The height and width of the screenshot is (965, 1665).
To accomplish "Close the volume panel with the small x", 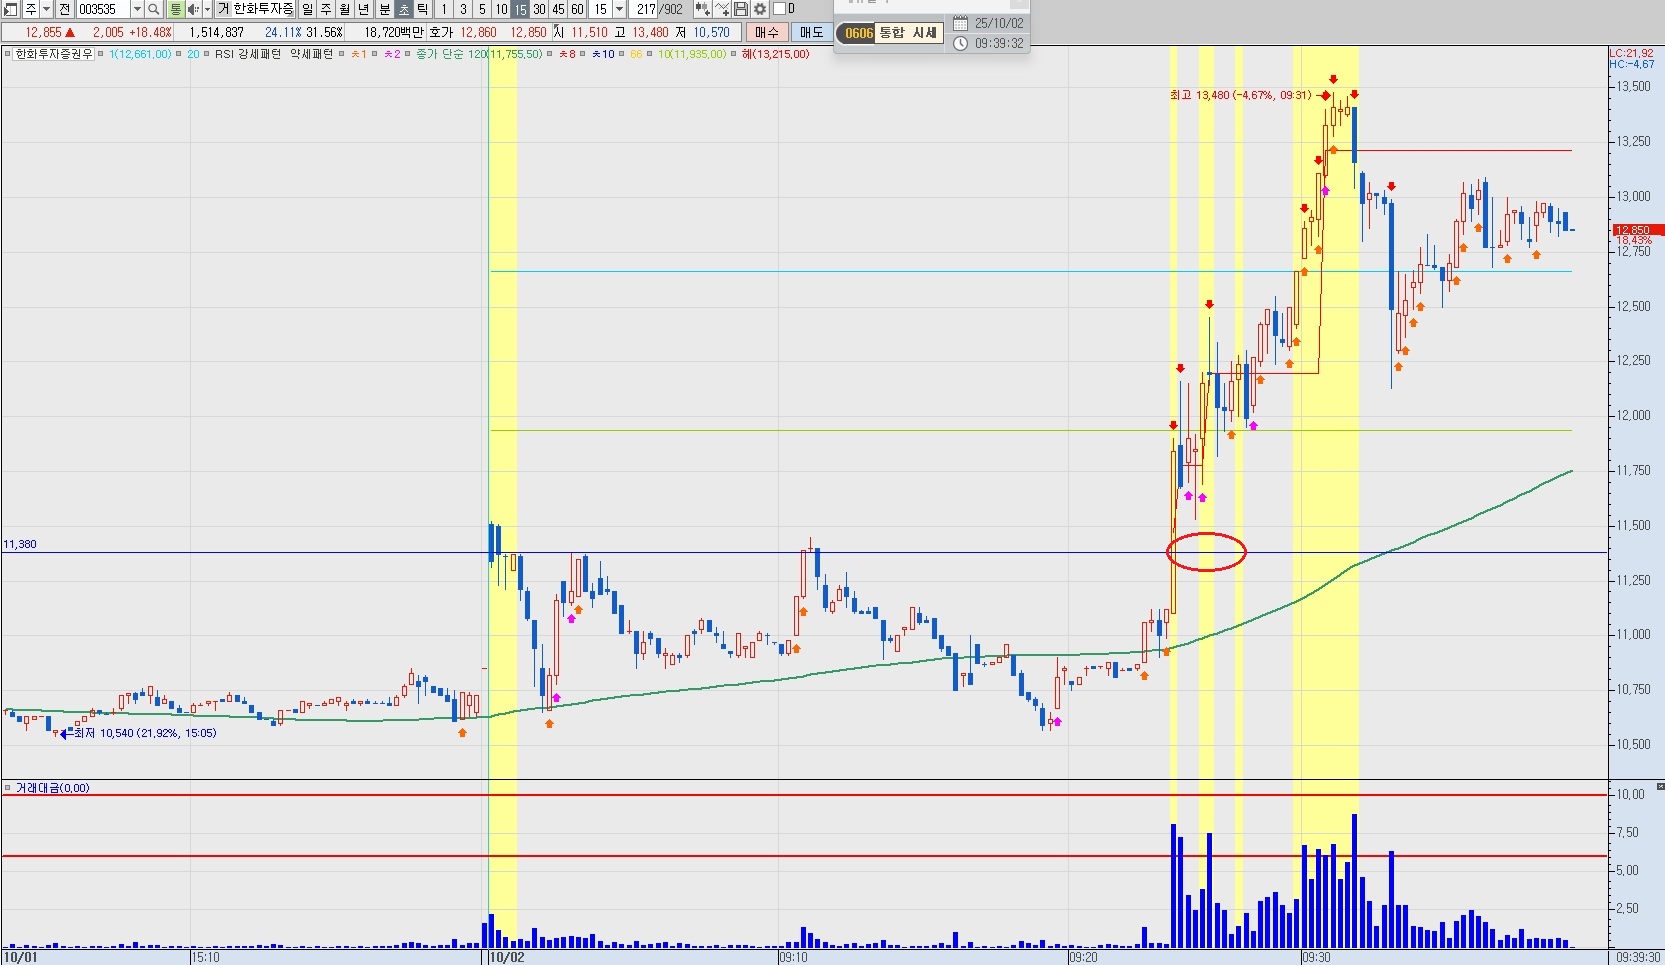I will tap(1659, 788).
